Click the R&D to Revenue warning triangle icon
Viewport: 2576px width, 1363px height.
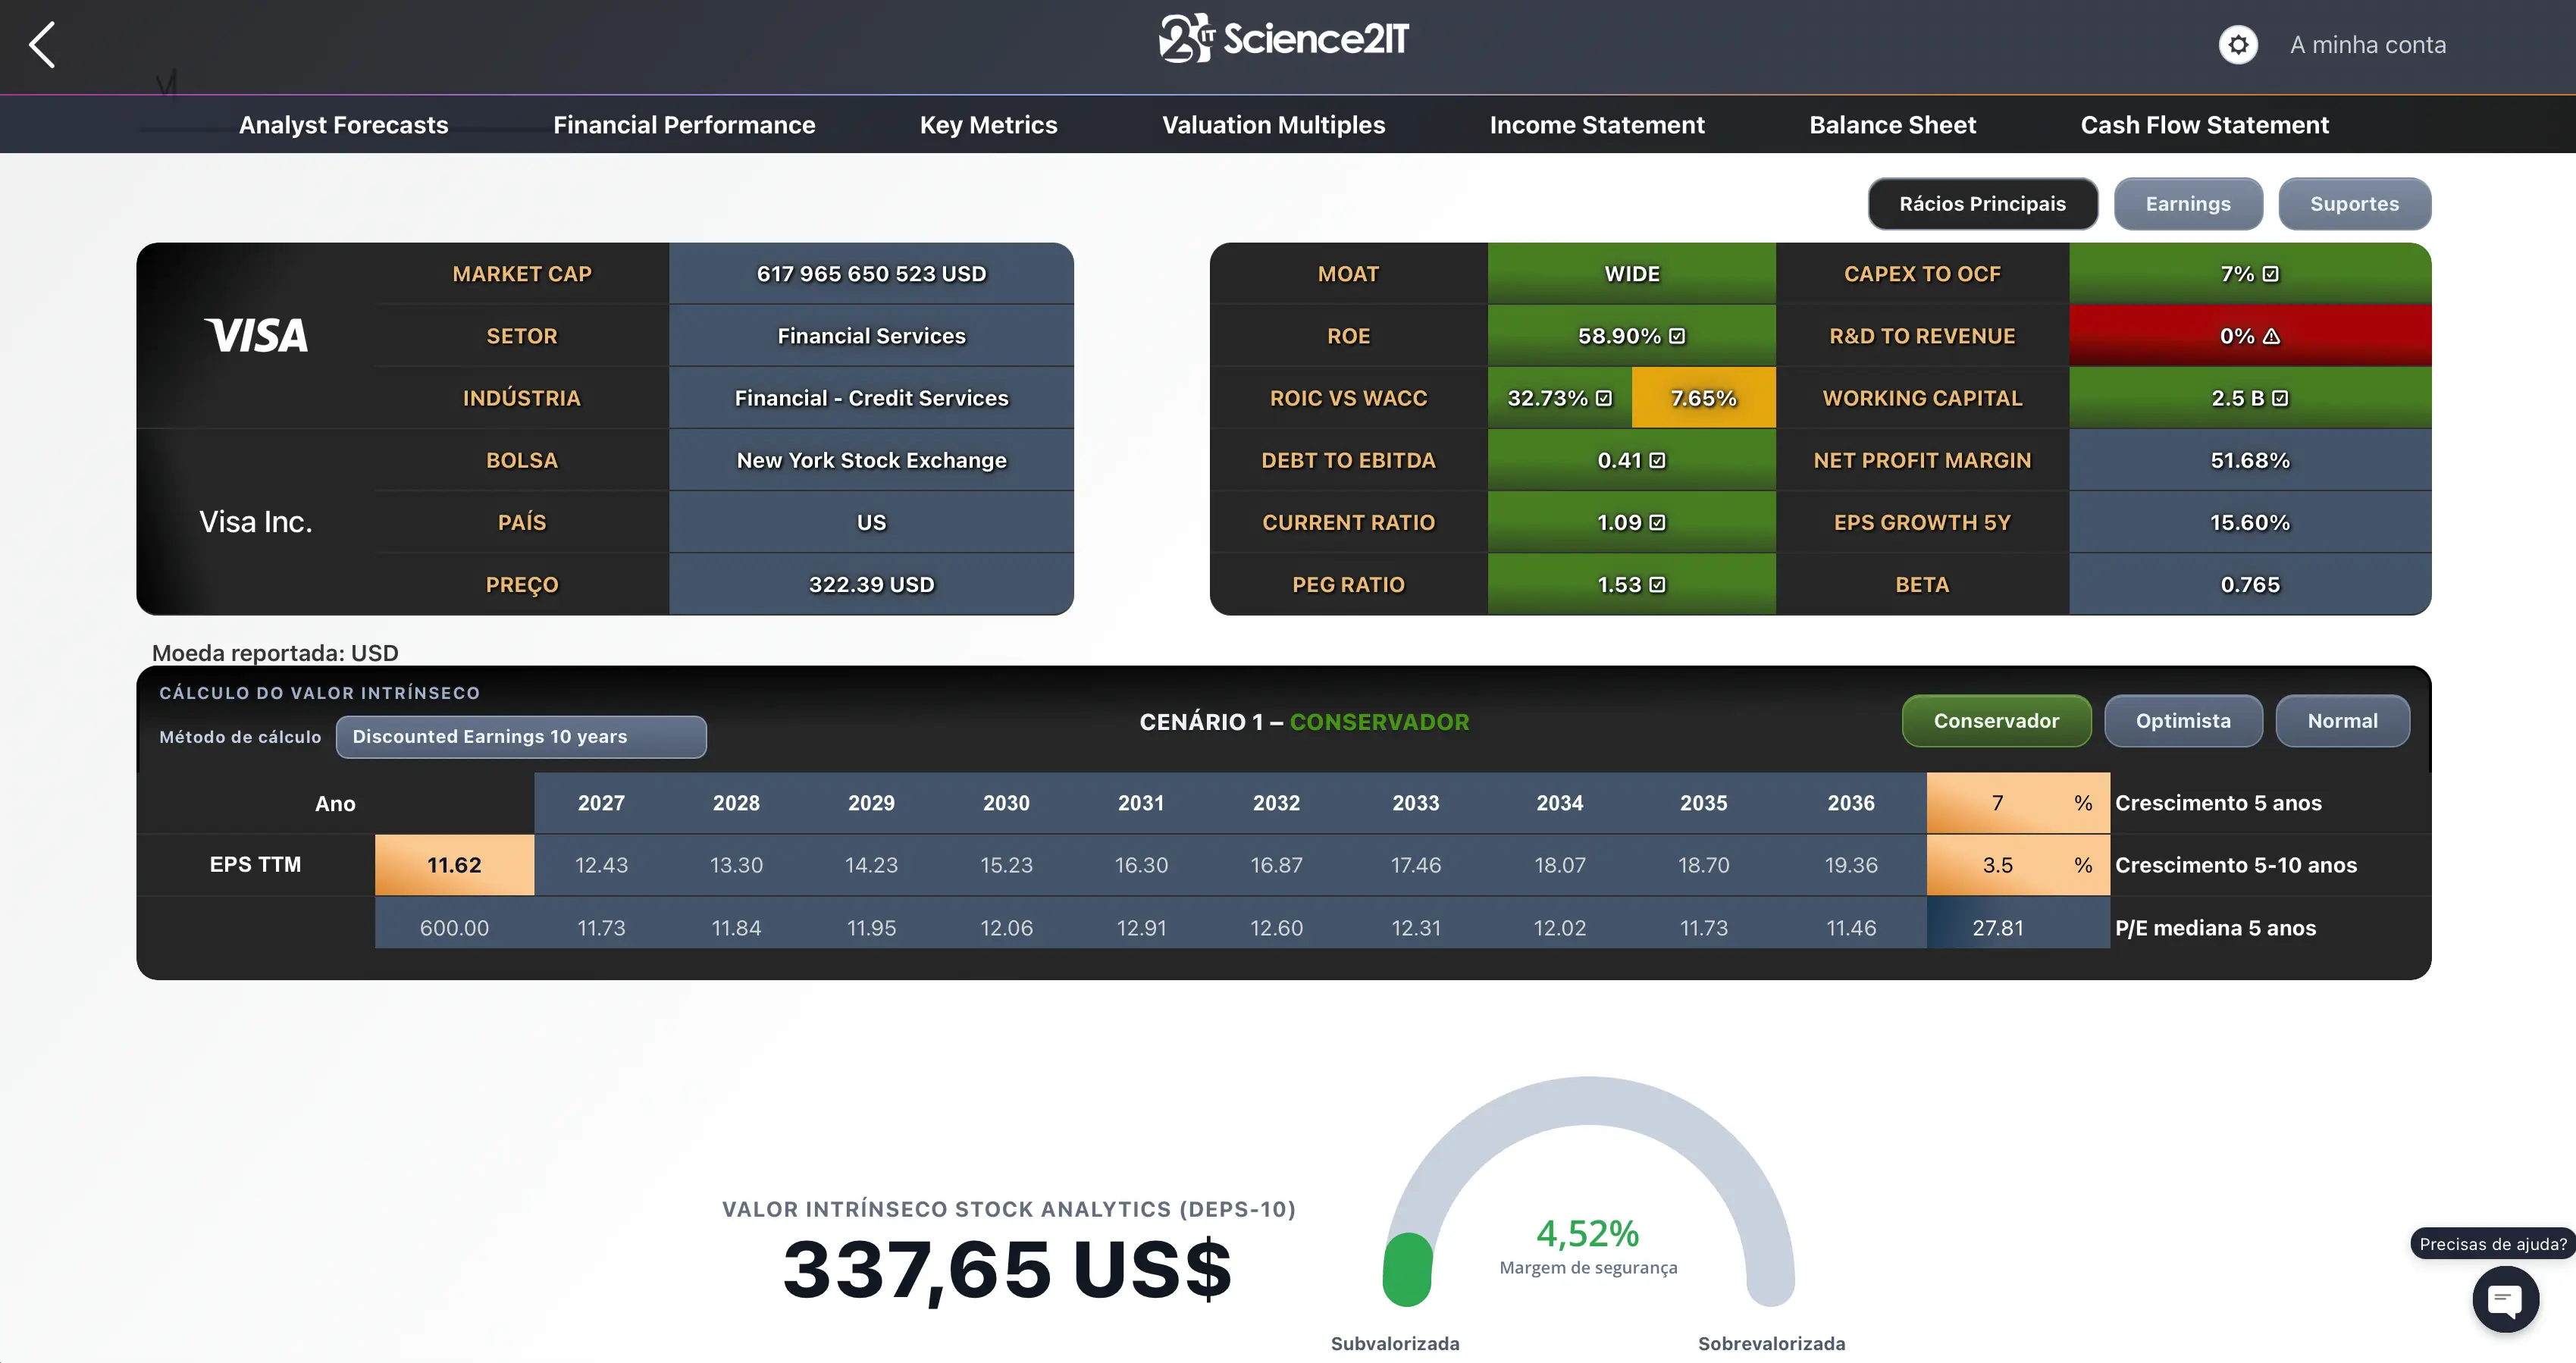[2272, 336]
